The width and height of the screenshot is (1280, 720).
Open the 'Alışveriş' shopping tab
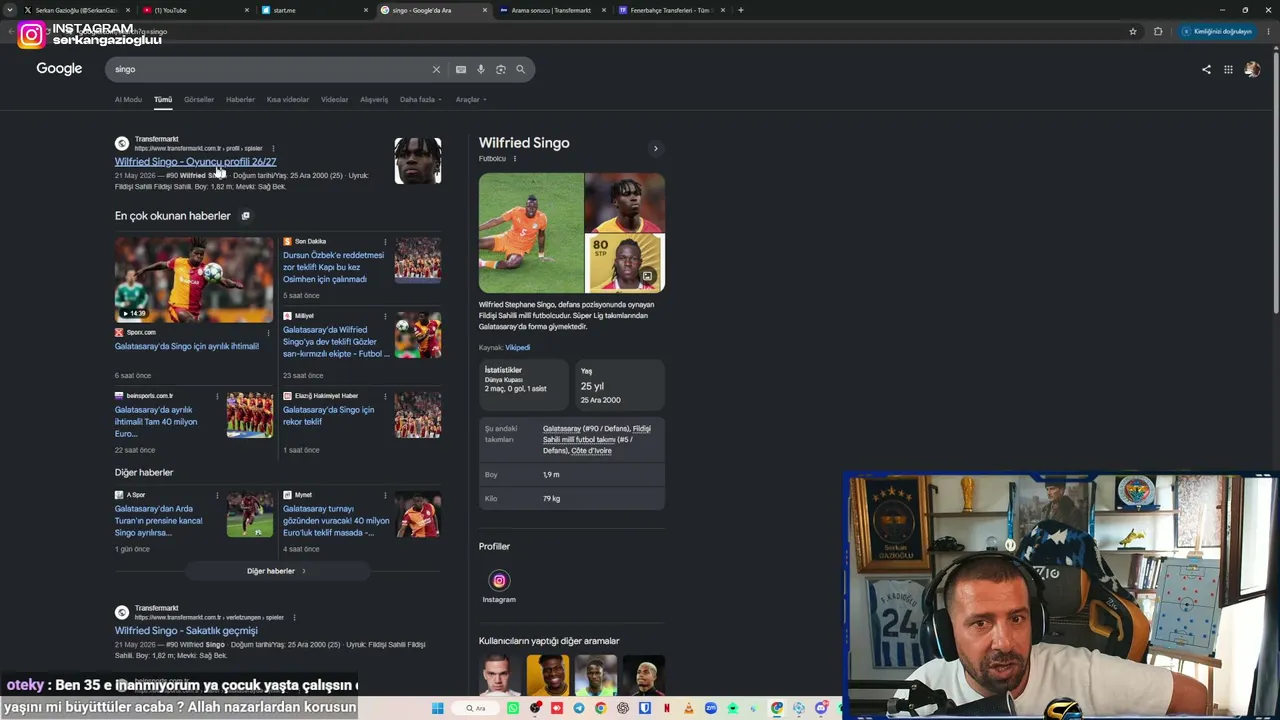[374, 99]
